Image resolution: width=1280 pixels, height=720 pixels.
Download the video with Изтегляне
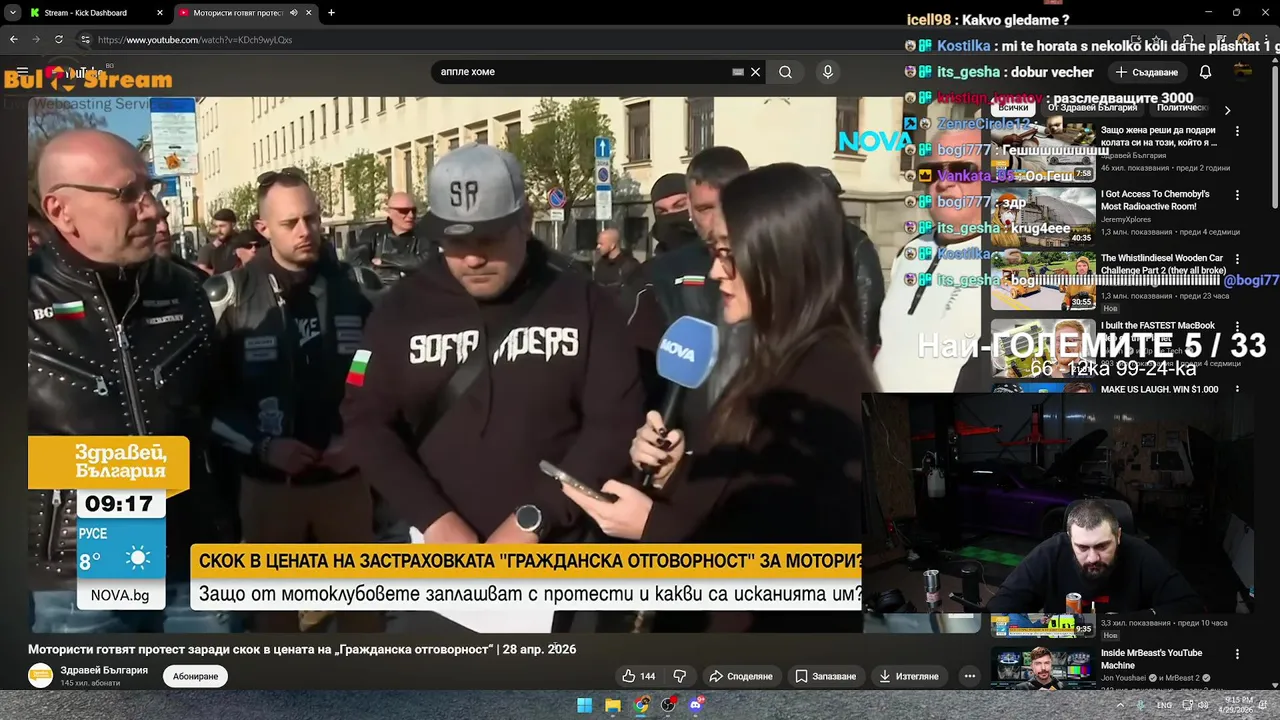[x=909, y=676]
